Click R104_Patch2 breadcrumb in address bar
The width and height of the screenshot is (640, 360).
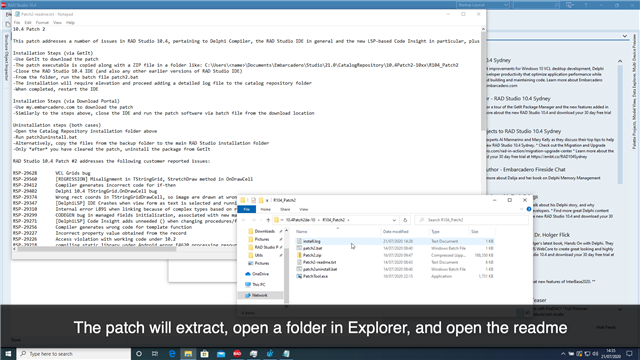[333, 220]
